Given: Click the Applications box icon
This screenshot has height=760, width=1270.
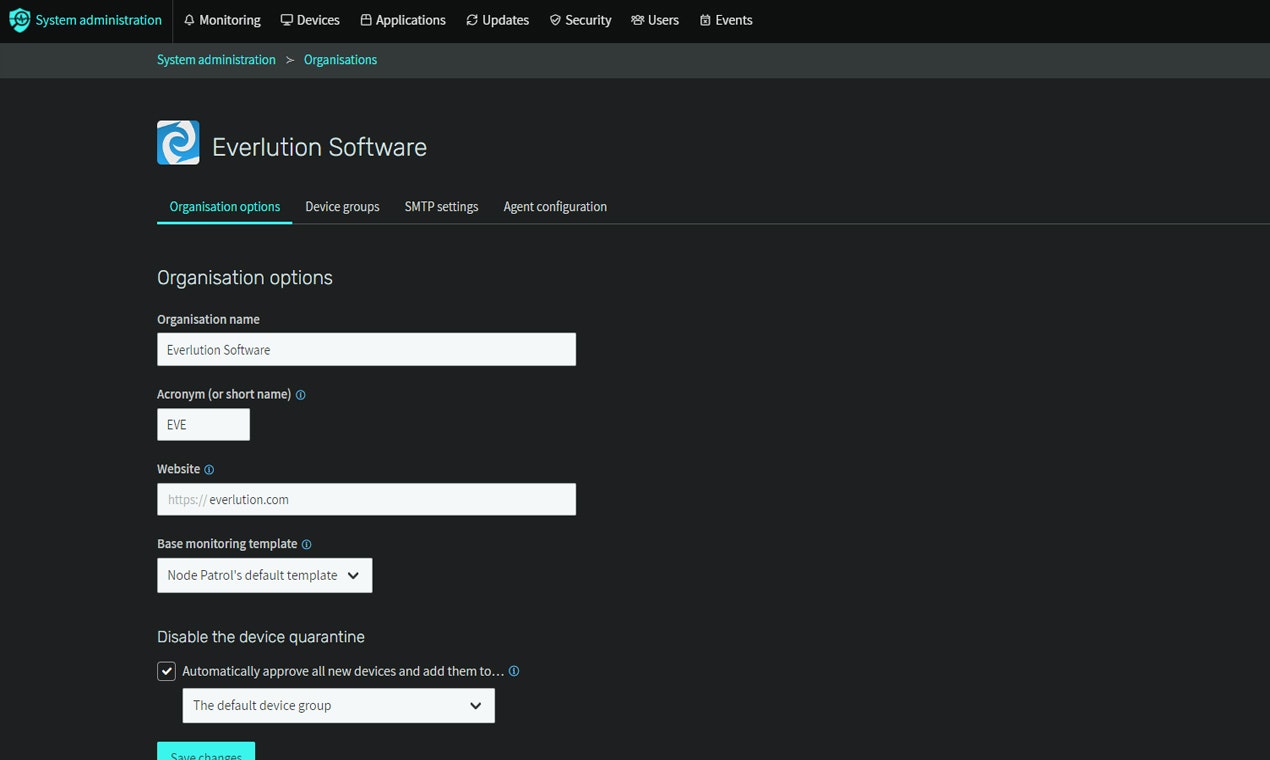Looking at the screenshot, I should tap(366, 20).
